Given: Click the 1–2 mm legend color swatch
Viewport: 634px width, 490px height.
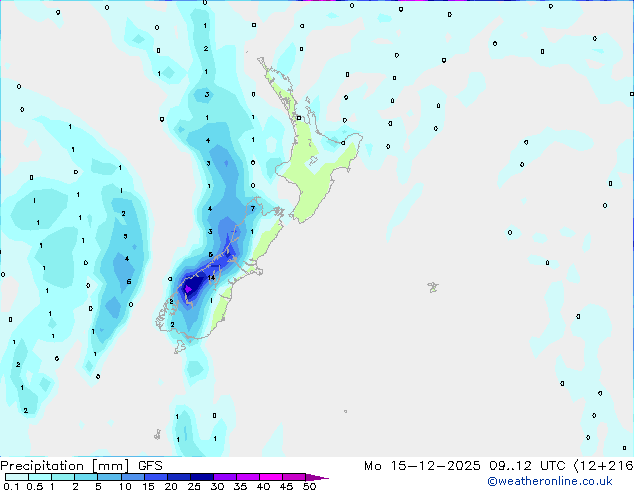Looking at the screenshot, I should (63, 477).
